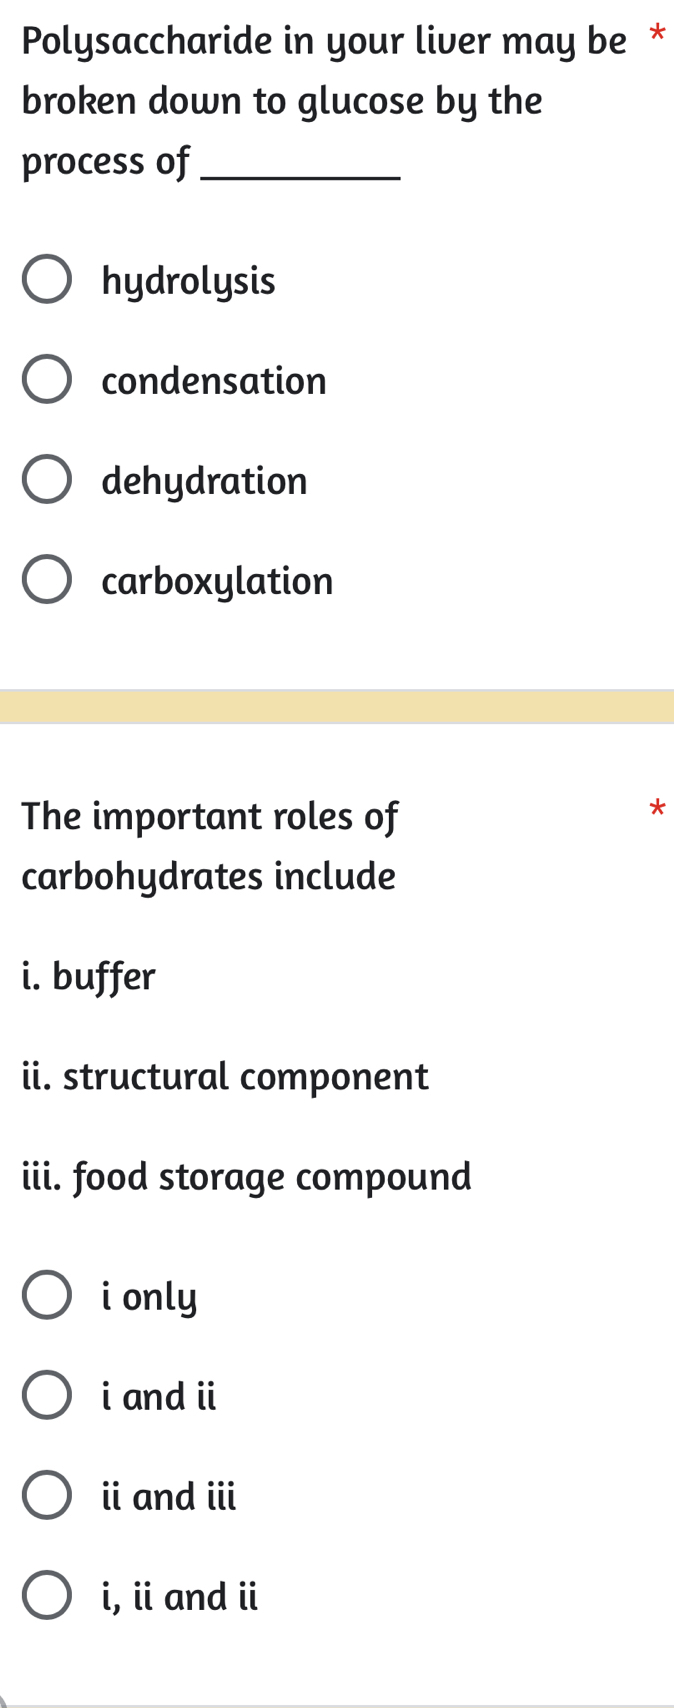
Task: Select the hydrolysis answer option
Action: pos(47,279)
